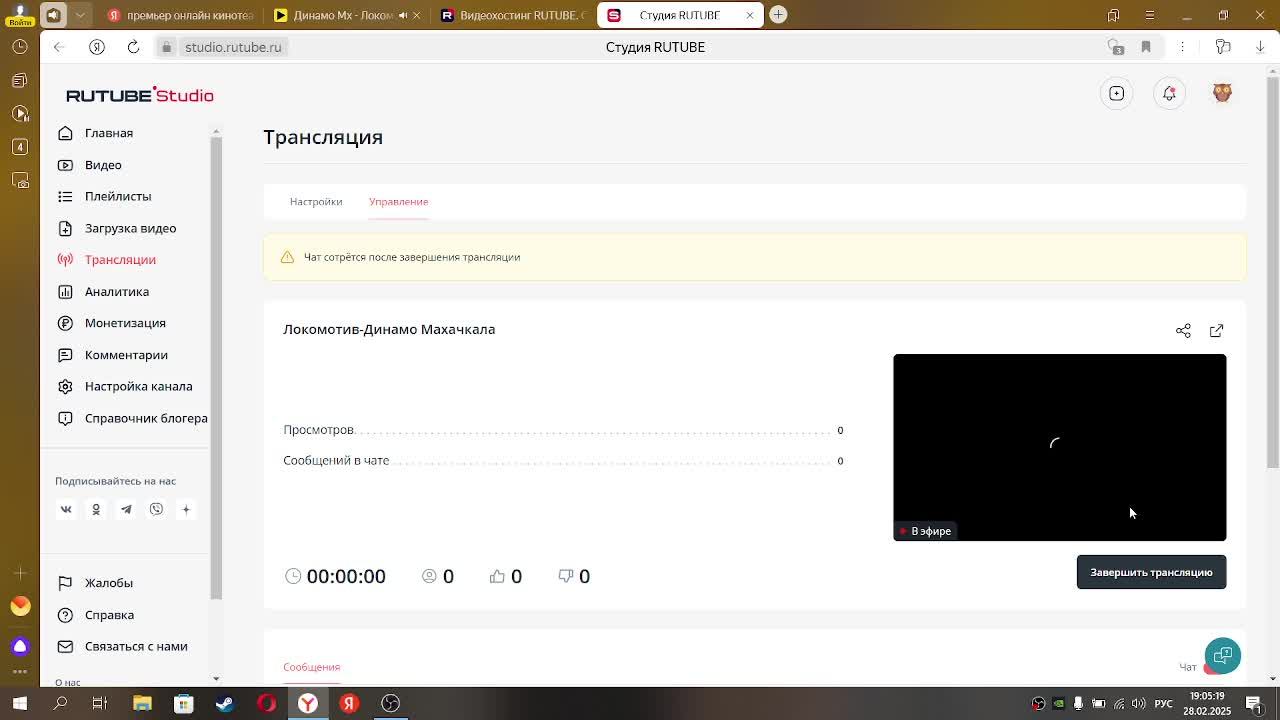Open system volume icon in tray
The height and width of the screenshot is (720, 1280).
(x=1138, y=704)
